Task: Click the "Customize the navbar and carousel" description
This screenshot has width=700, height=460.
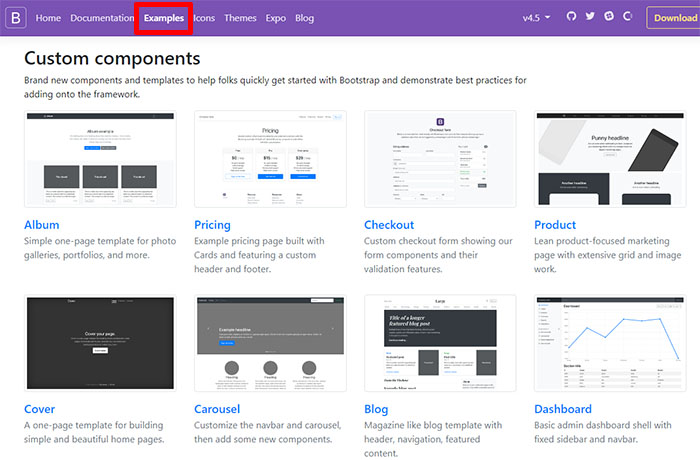Action: pos(267,432)
